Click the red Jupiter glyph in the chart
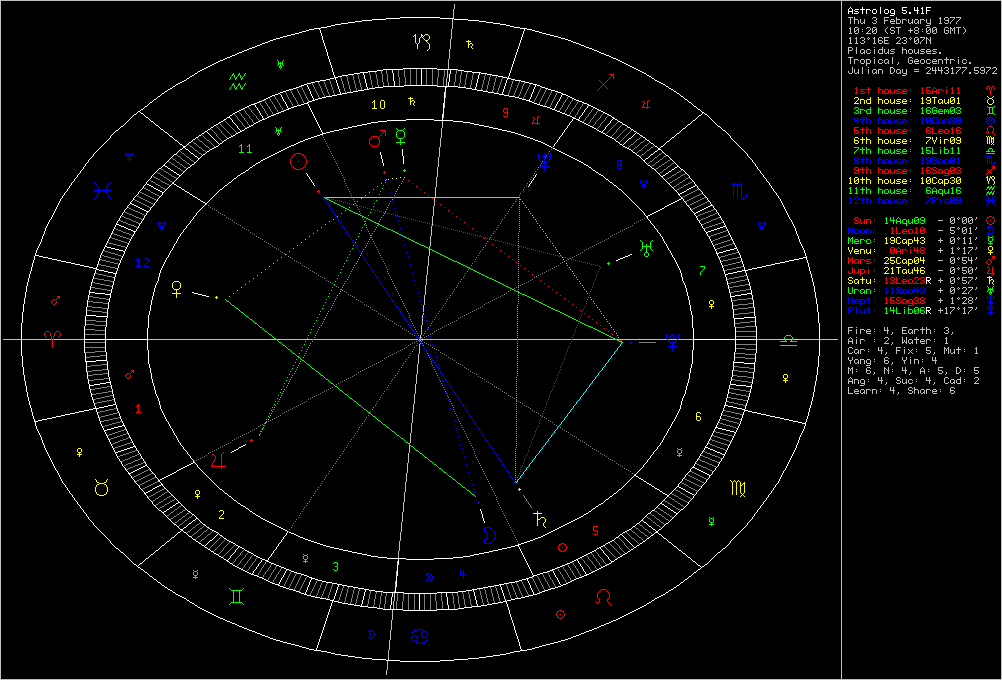 coord(218,460)
